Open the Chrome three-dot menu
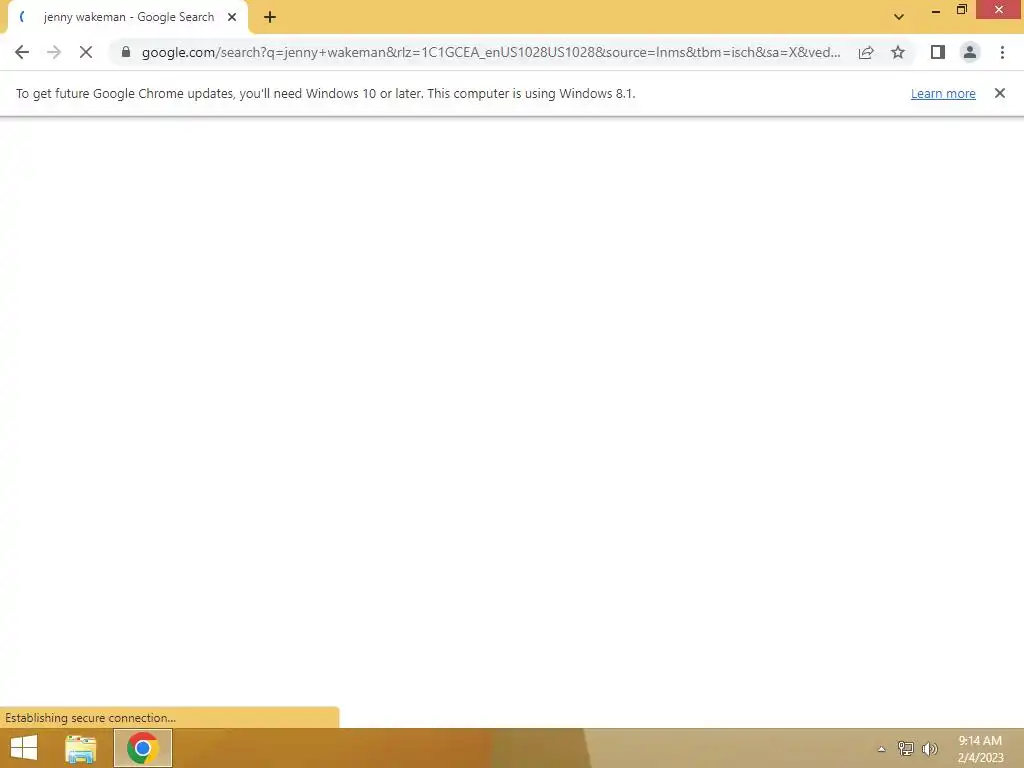The image size is (1024, 768). point(1002,52)
